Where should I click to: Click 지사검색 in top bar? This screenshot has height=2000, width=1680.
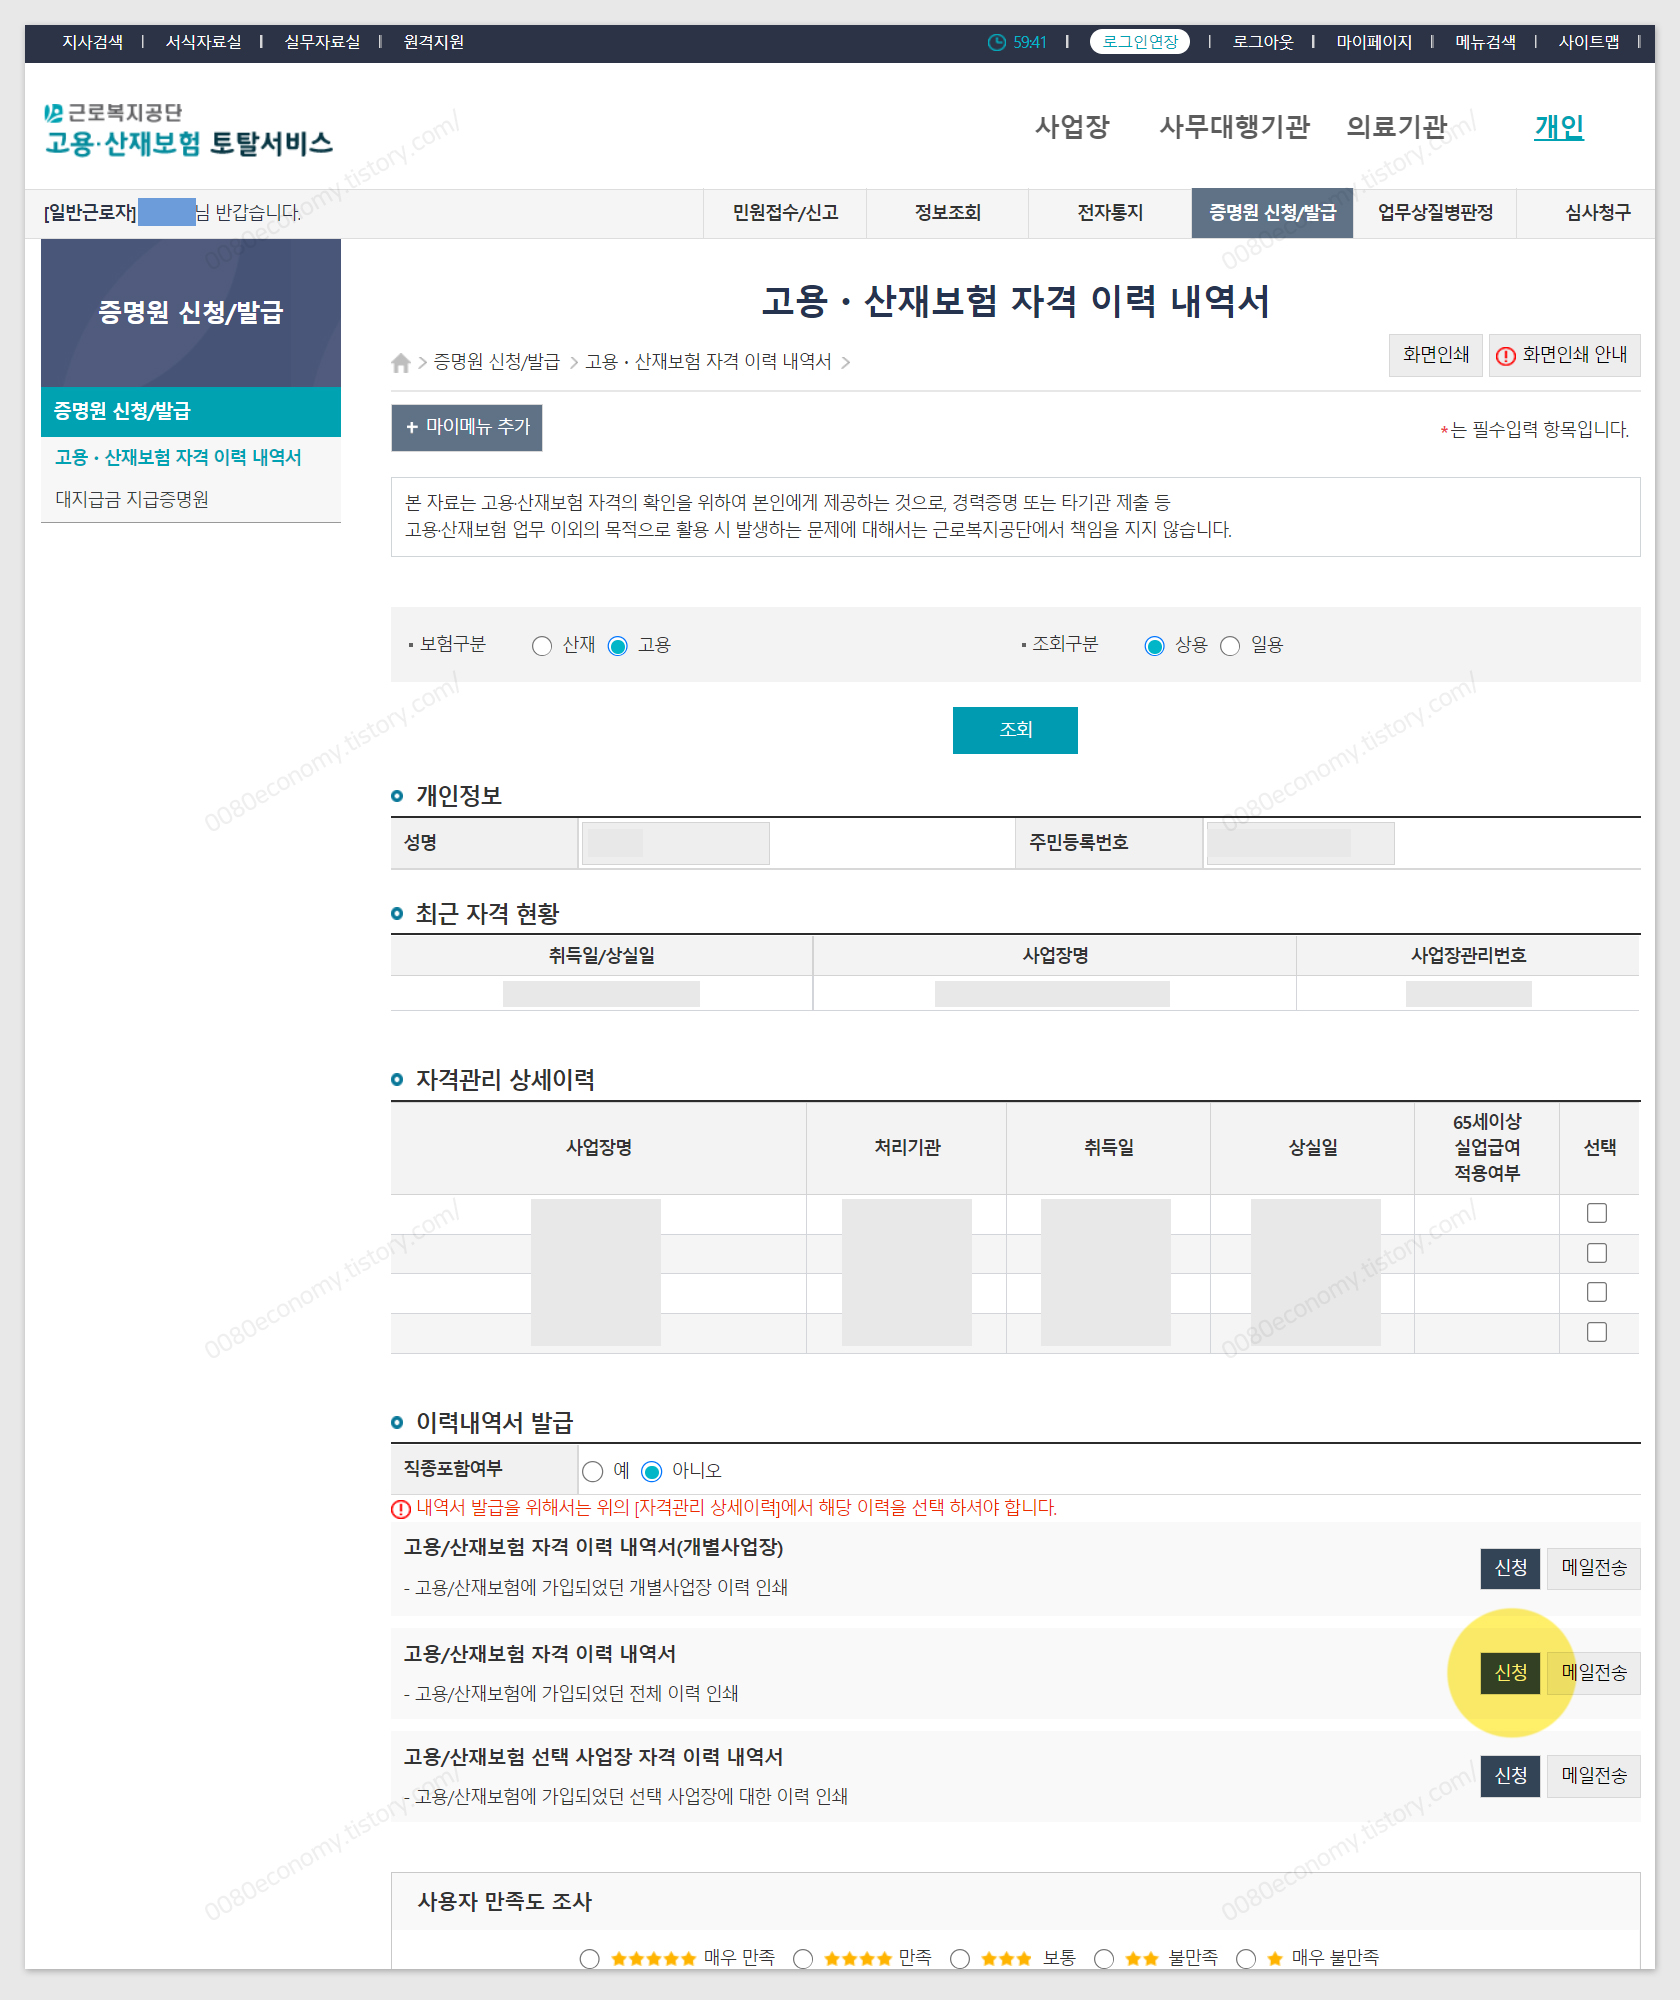93,42
